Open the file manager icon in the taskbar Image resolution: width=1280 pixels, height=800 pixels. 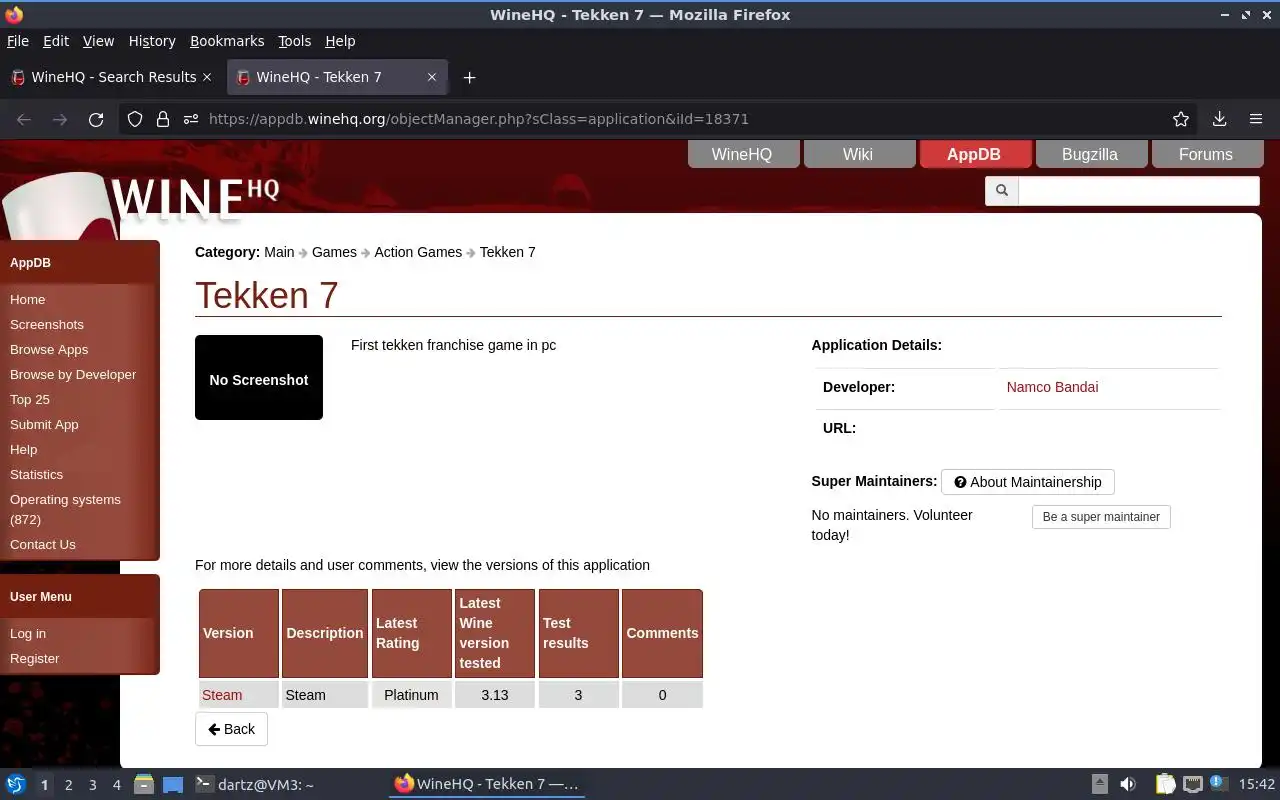coord(143,784)
